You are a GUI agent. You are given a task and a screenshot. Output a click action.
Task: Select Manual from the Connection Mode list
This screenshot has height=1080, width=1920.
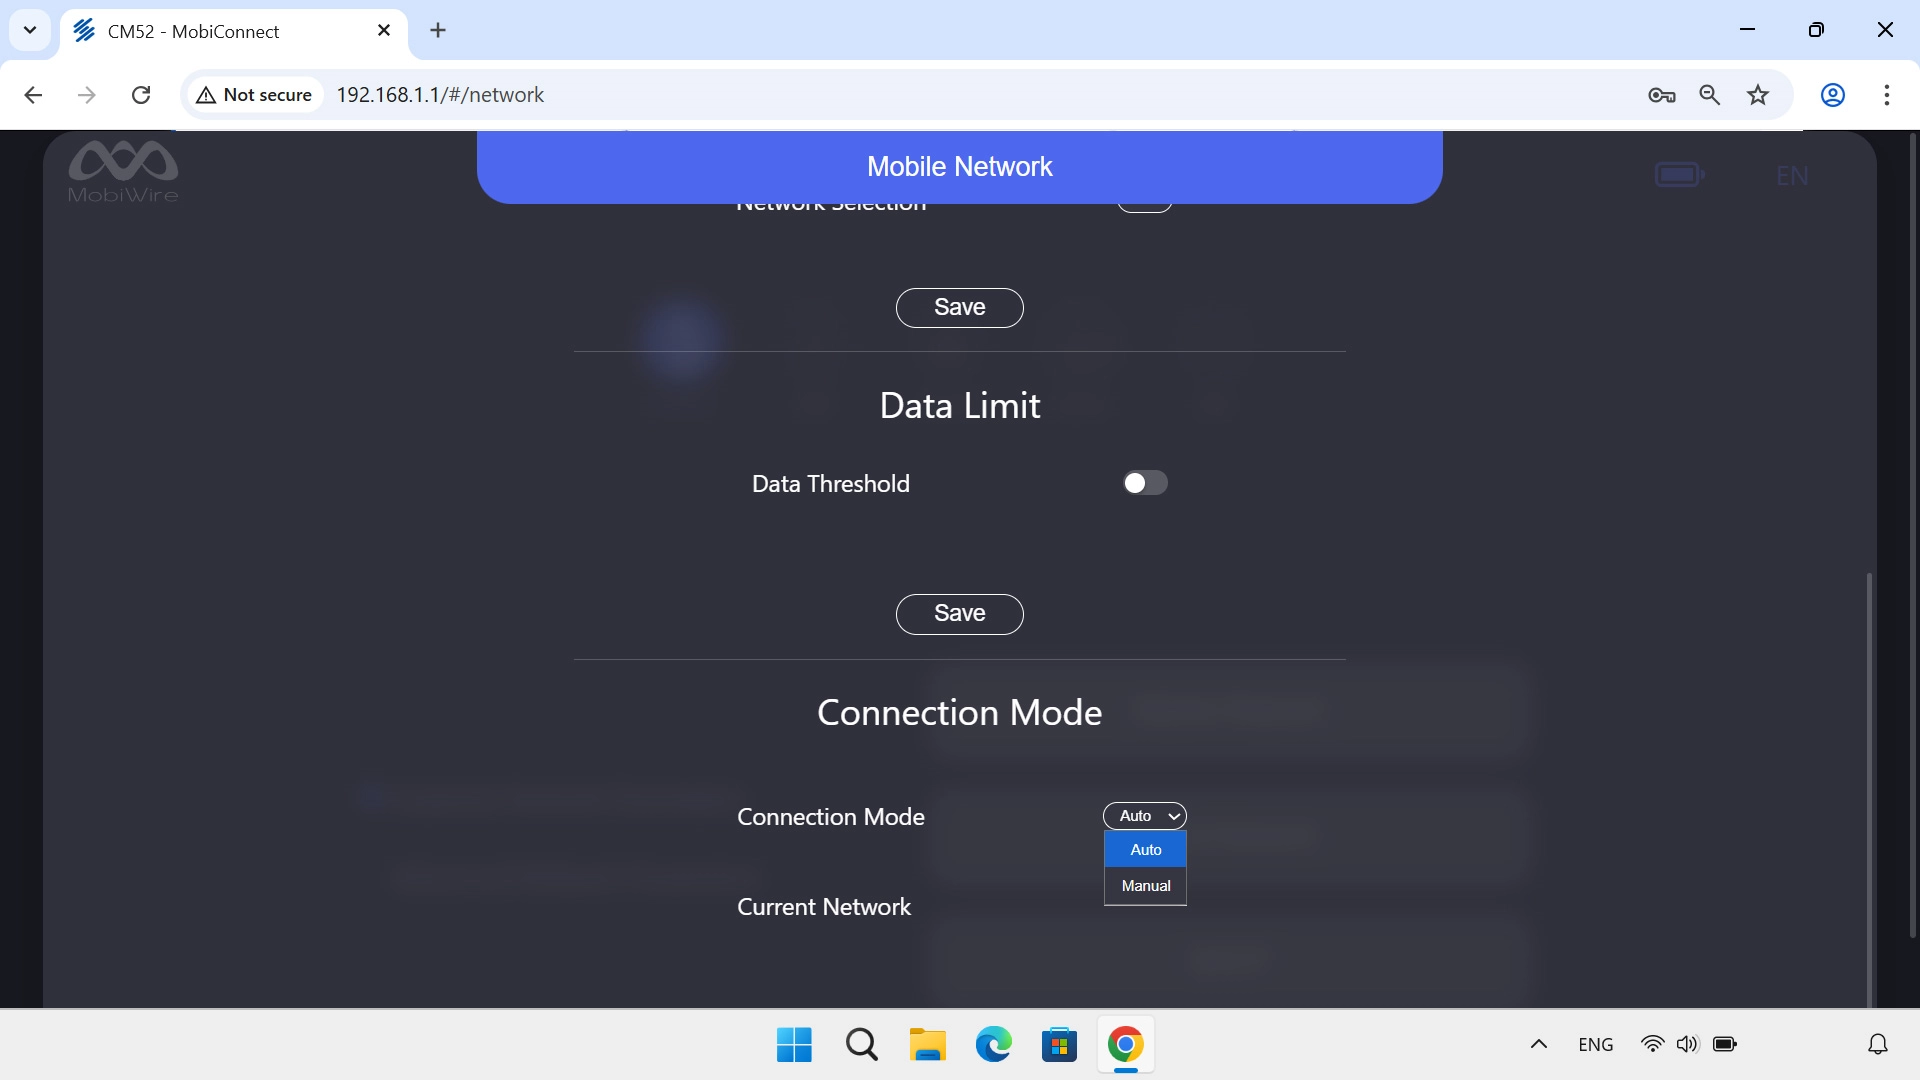coord(1144,885)
